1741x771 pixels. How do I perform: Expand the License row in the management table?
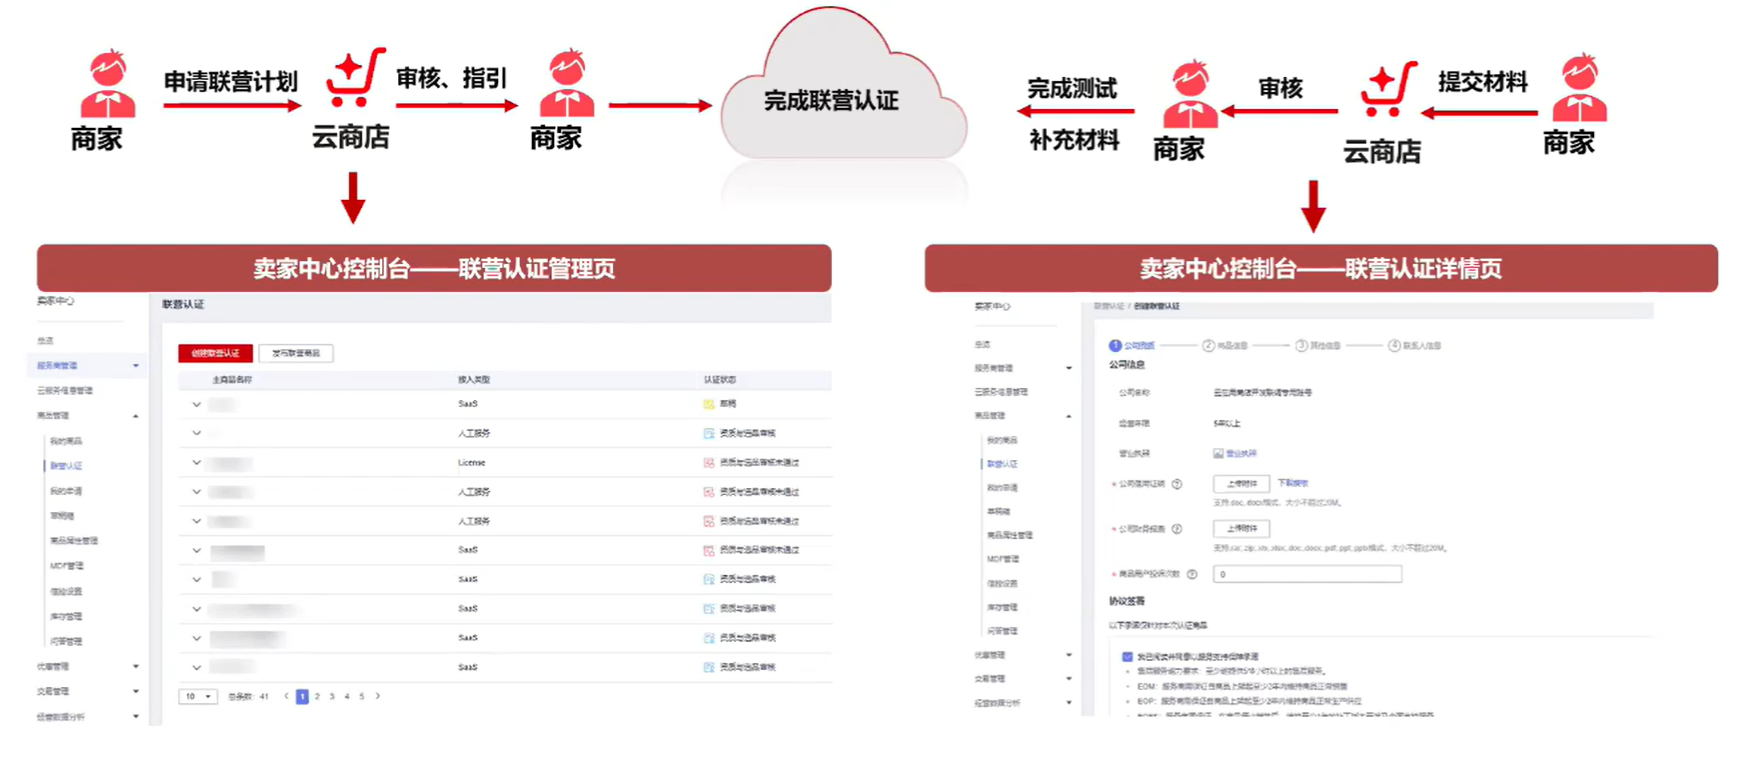click(196, 463)
